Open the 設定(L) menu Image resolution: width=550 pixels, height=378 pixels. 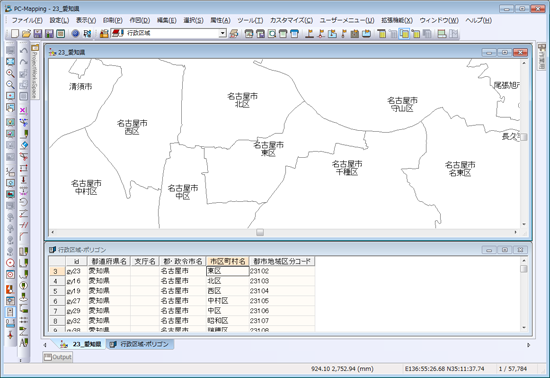[59, 20]
